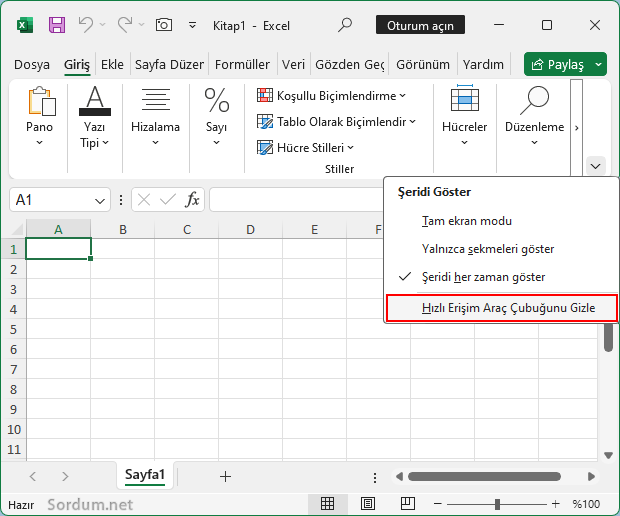
Task: Open Tablo Olarak Biçimlendir dropdown
Action: click(336, 122)
